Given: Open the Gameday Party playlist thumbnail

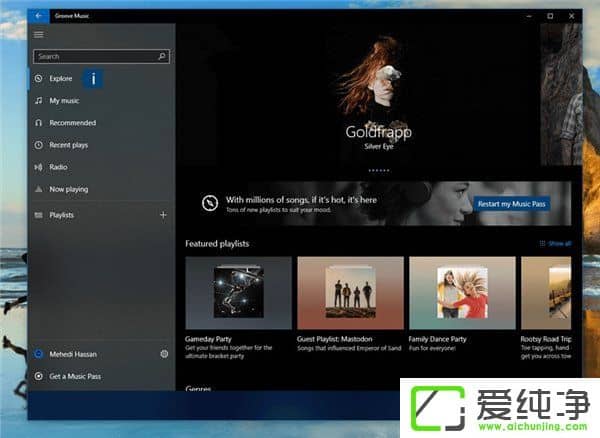Looking at the screenshot, I should [238, 293].
